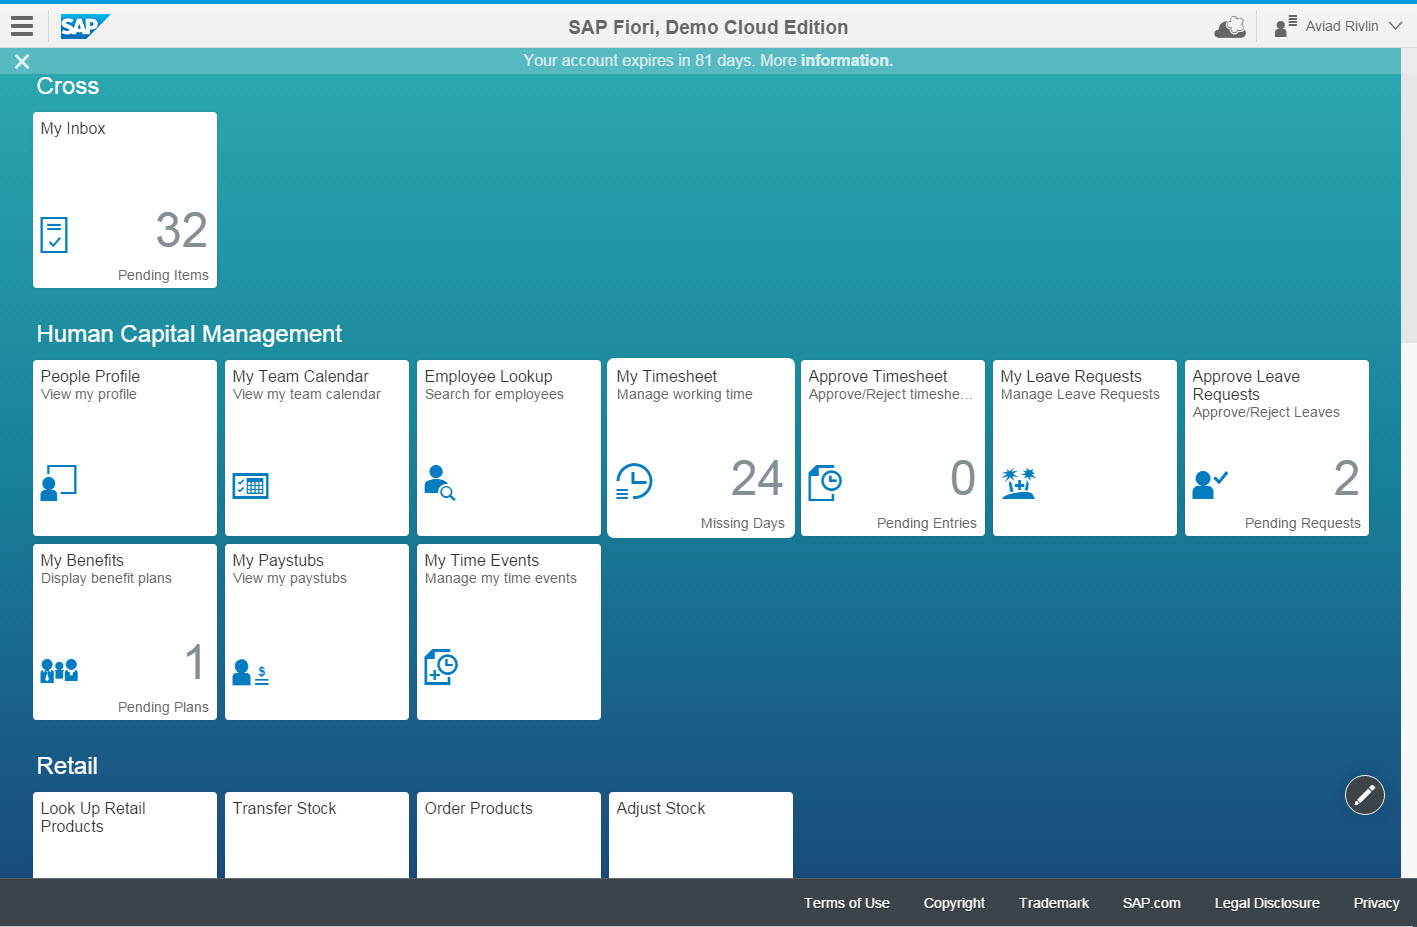The width and height of the screenshot is (1417, 927).
Task: Click the palm tree Leave Requests icon
Action: coord(1019,483)
